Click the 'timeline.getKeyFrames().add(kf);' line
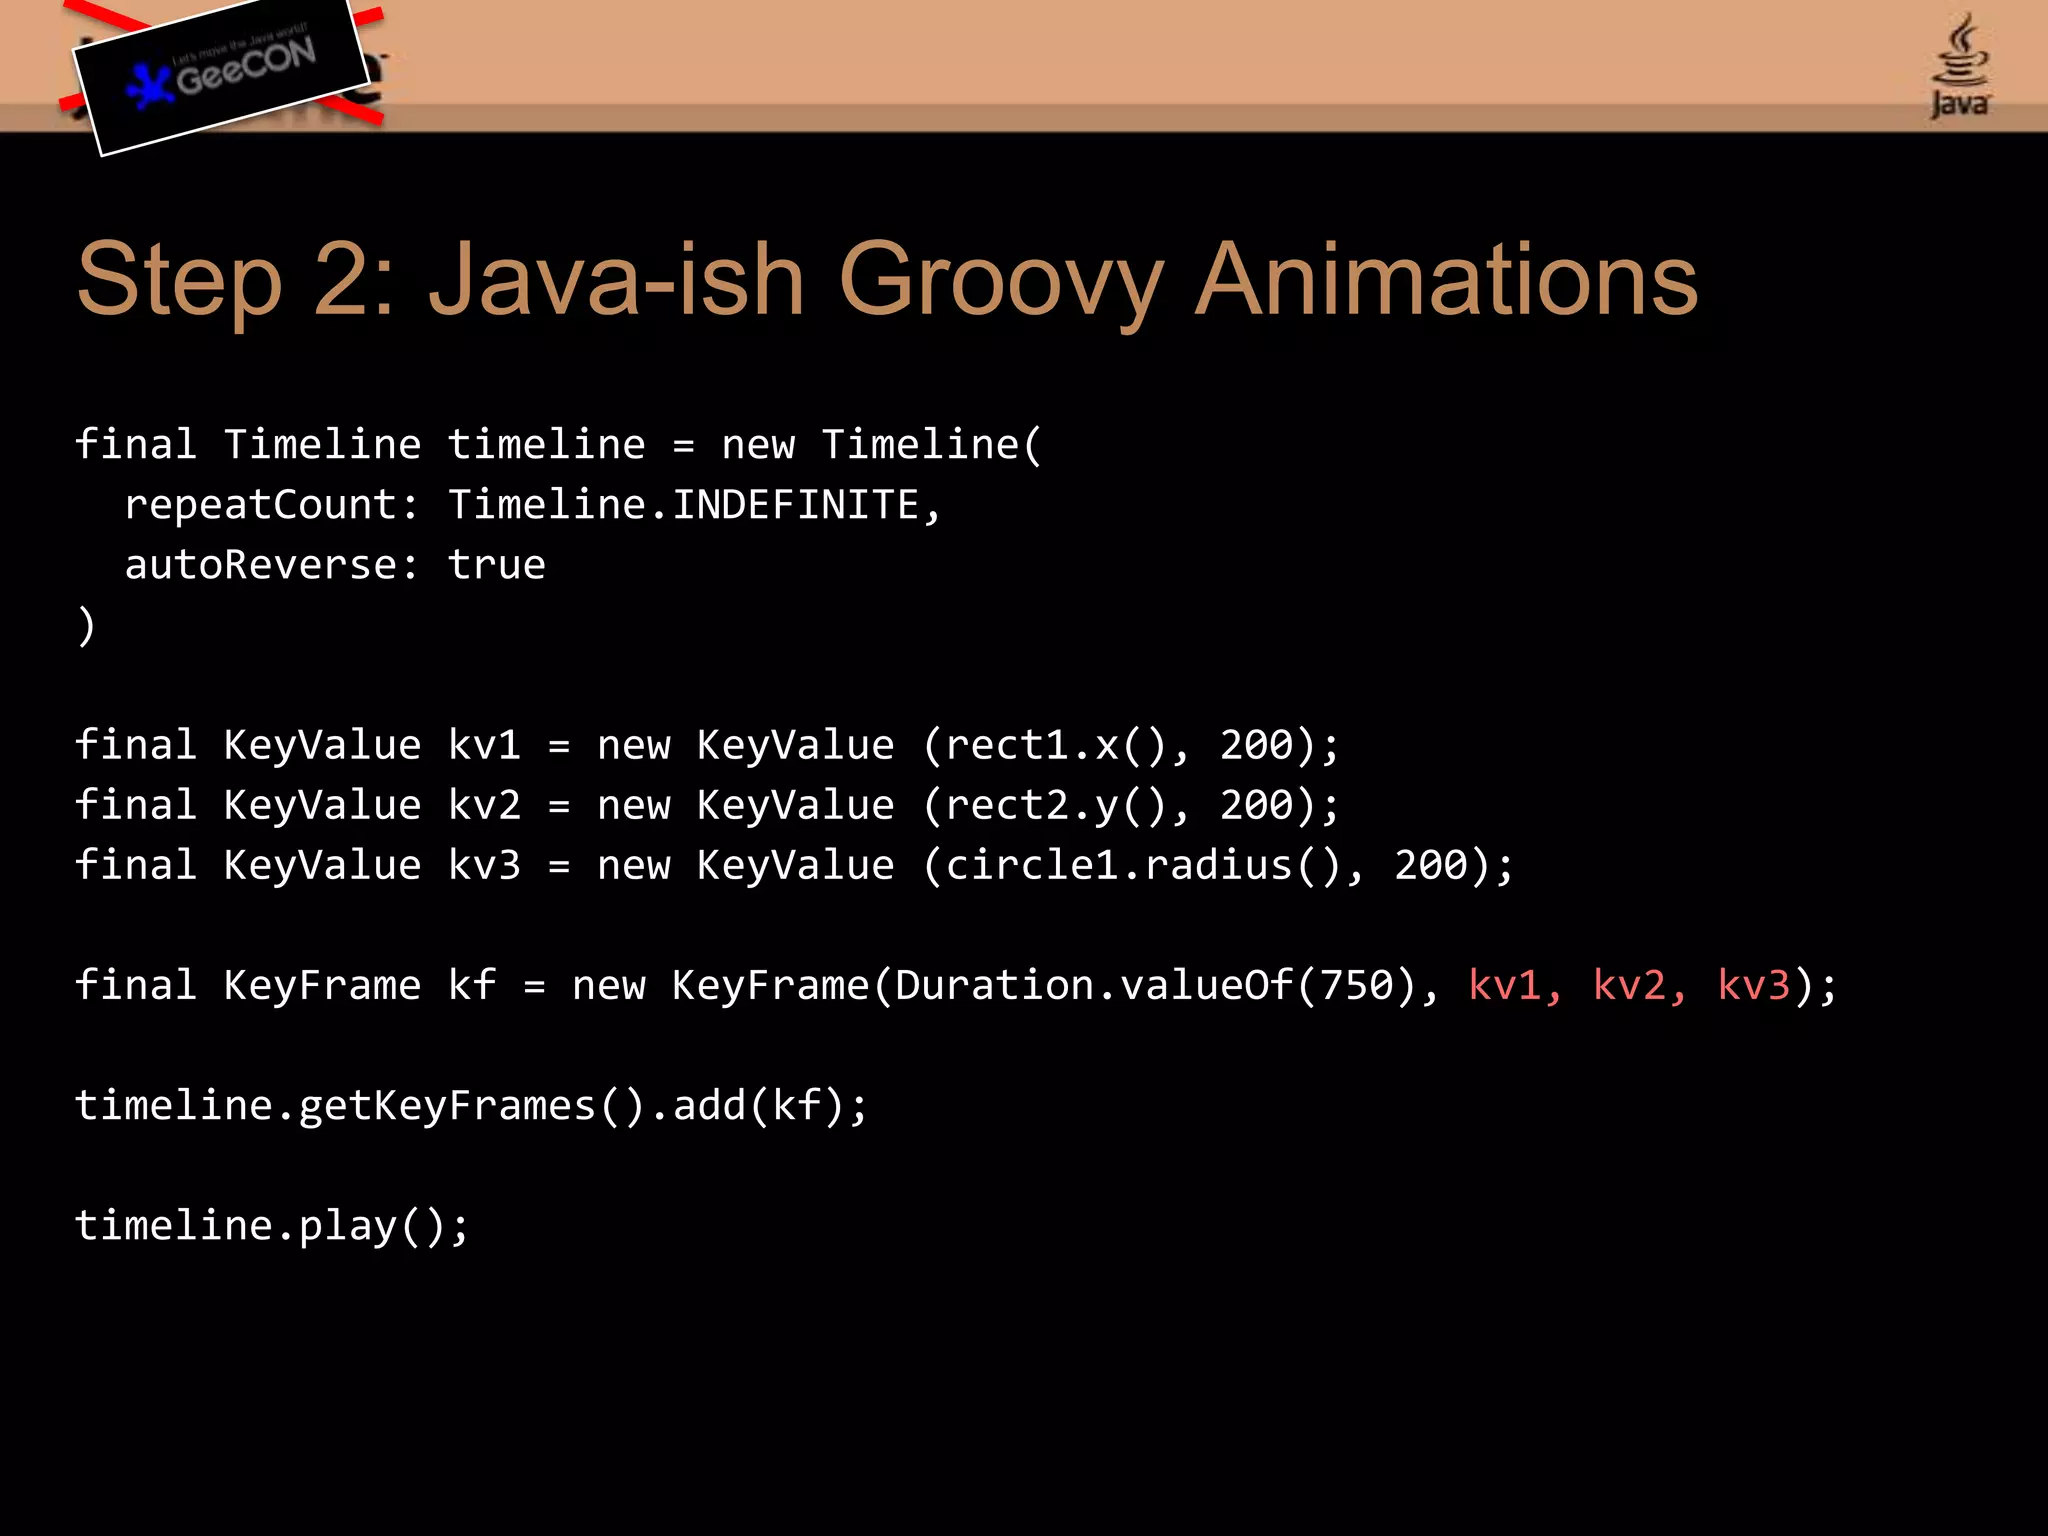Screen dimensions: 2048x1536 [471, 1106]
